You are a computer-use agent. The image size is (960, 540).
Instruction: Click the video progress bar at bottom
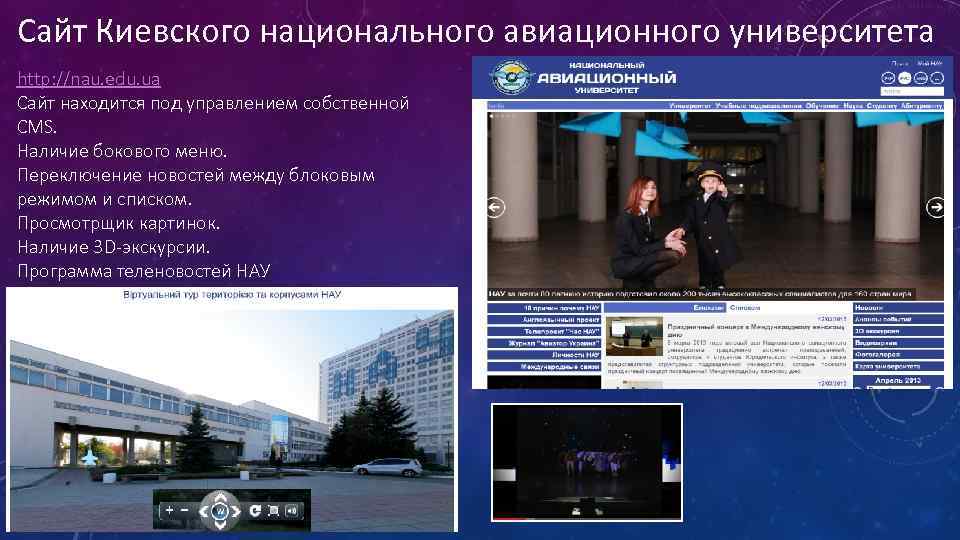click(x=587, y=519)
